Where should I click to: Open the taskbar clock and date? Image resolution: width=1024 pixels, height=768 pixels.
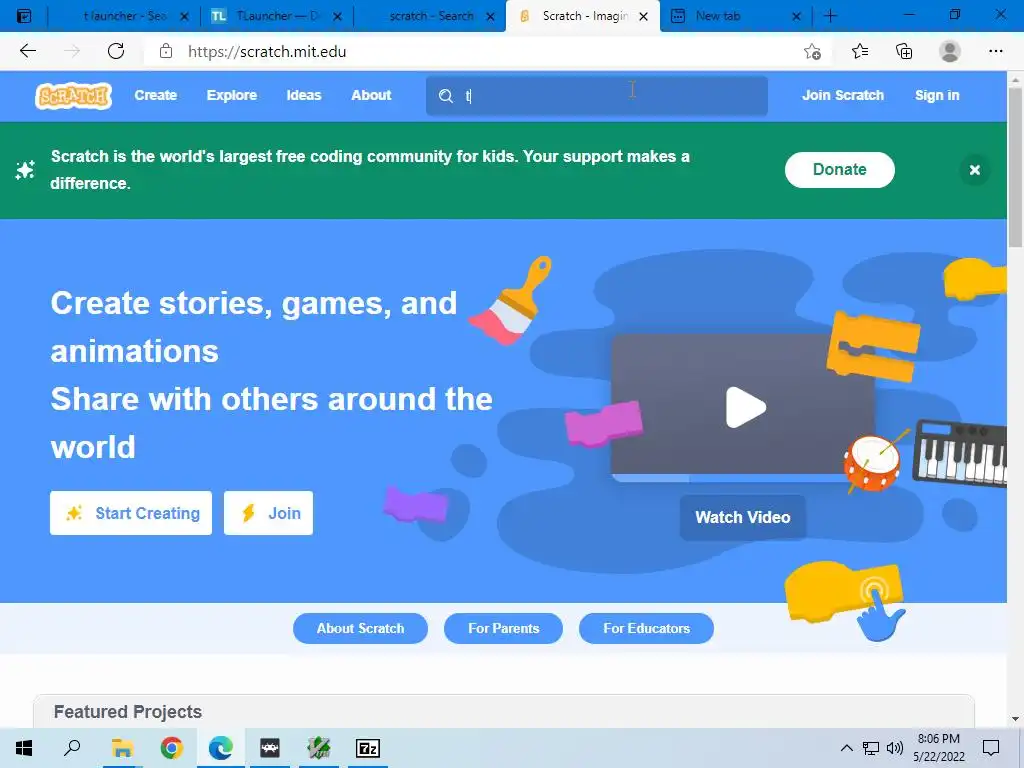(x=938, y=748)
